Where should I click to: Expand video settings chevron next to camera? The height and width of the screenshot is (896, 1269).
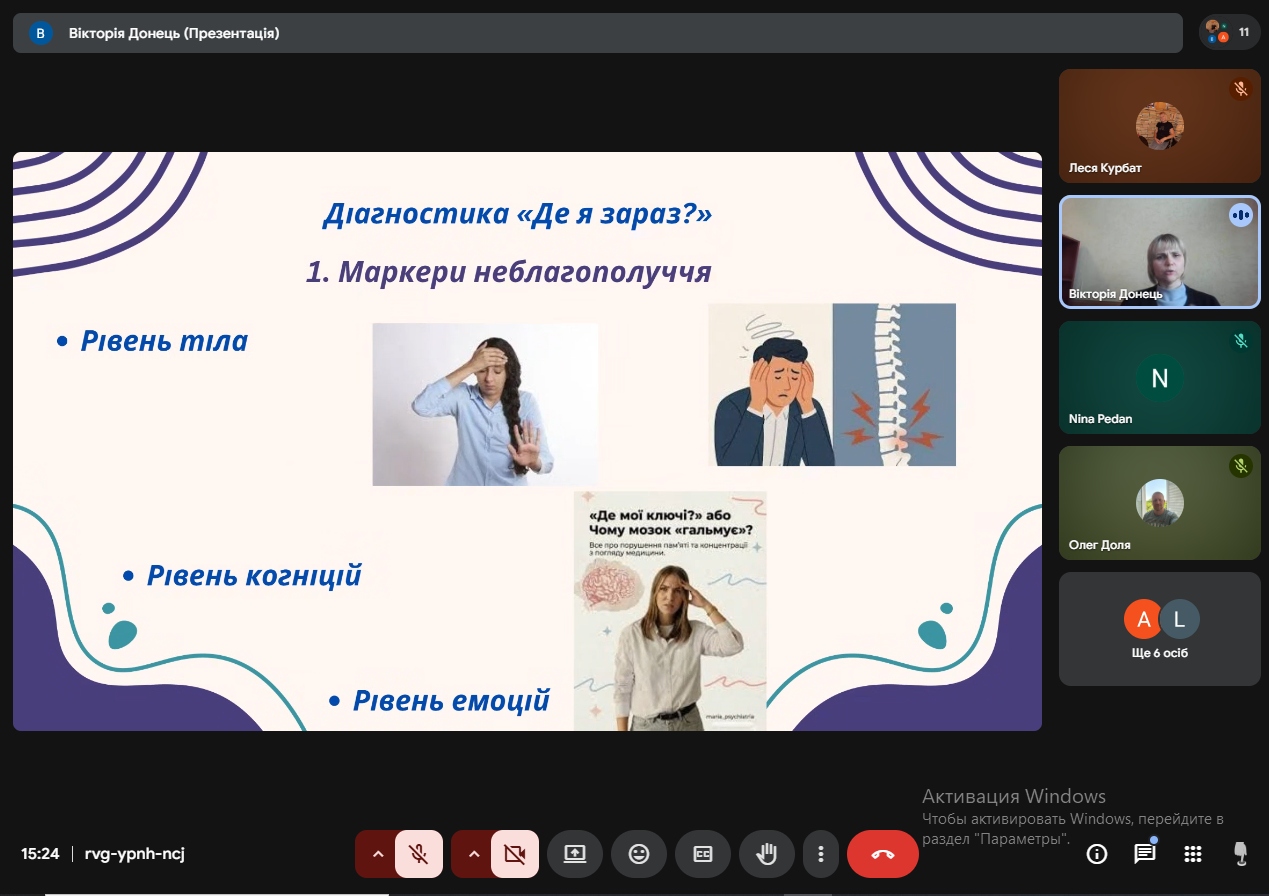473,854
